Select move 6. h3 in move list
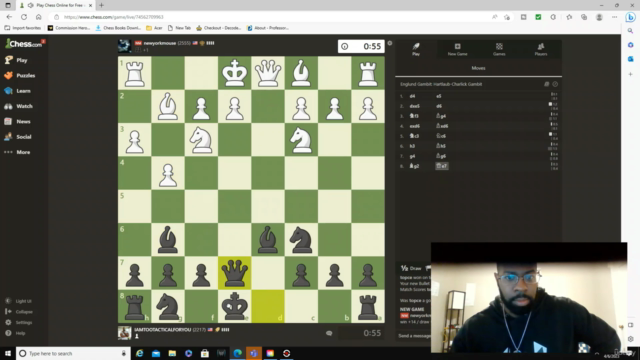 (412, 146)
